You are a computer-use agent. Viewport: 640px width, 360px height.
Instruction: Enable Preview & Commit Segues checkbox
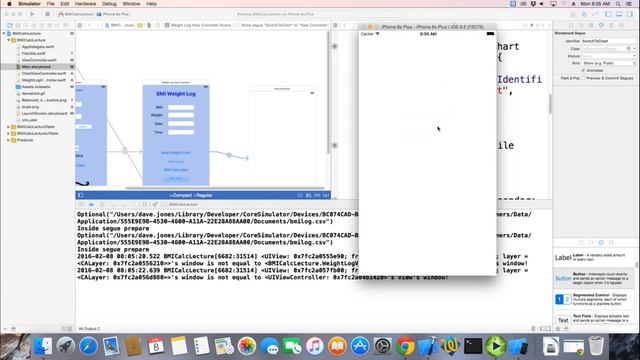pyautogui.click(x=583, y=78)
